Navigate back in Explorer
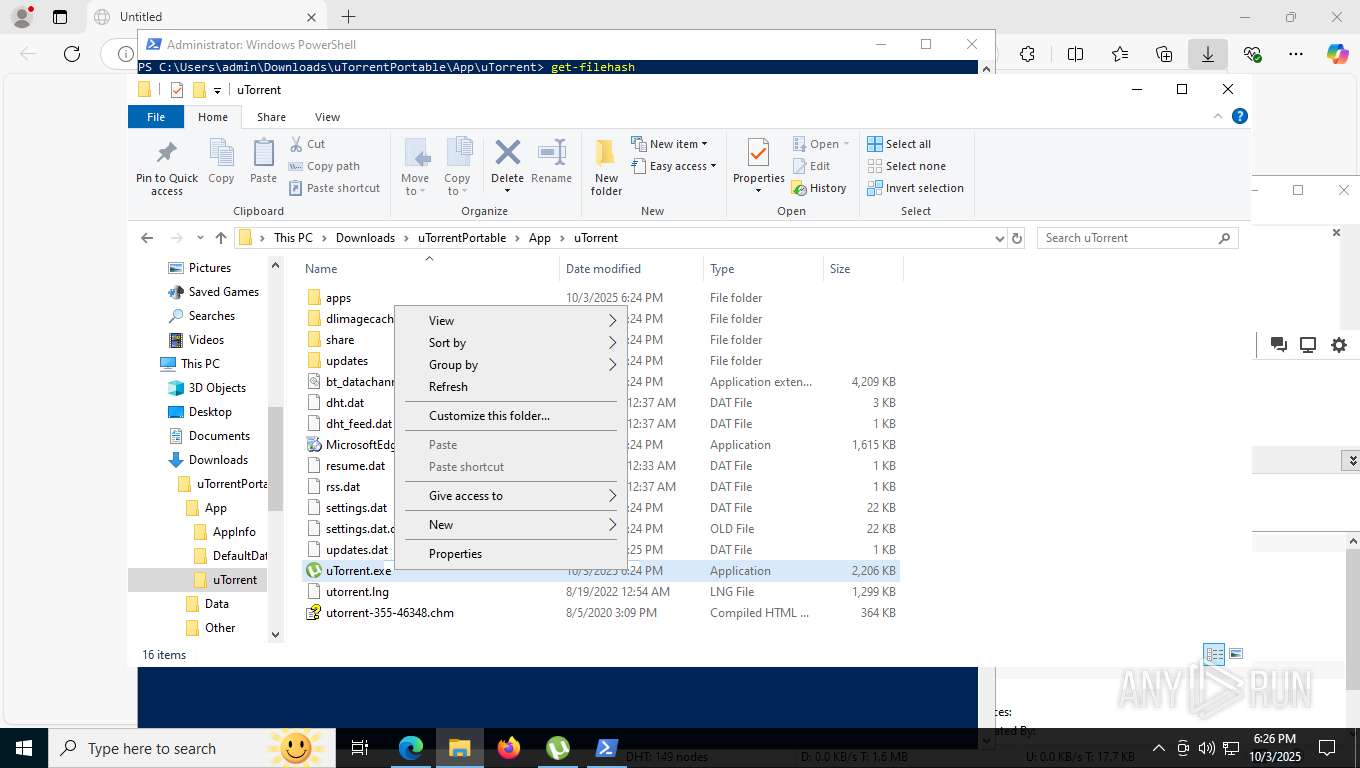Screen dimensions: 1360x768 pos(147,238)
